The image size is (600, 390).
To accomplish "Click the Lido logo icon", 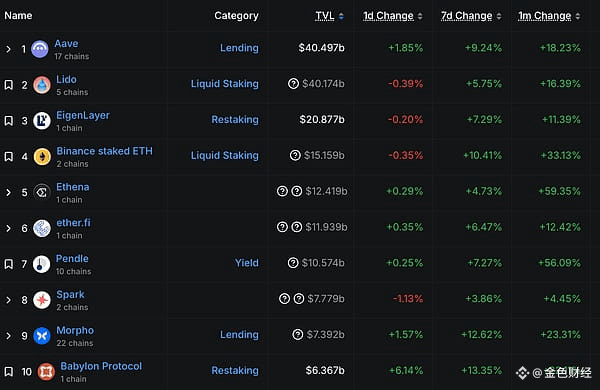I will click(42, 85).
